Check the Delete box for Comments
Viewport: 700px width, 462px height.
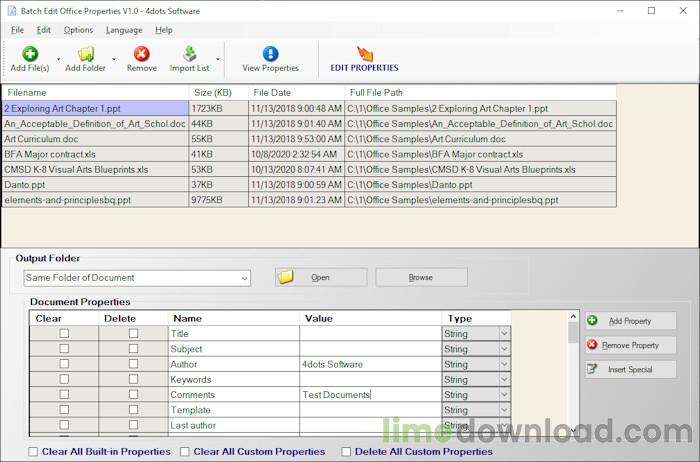pyautogui.click(x=133, y=394)
